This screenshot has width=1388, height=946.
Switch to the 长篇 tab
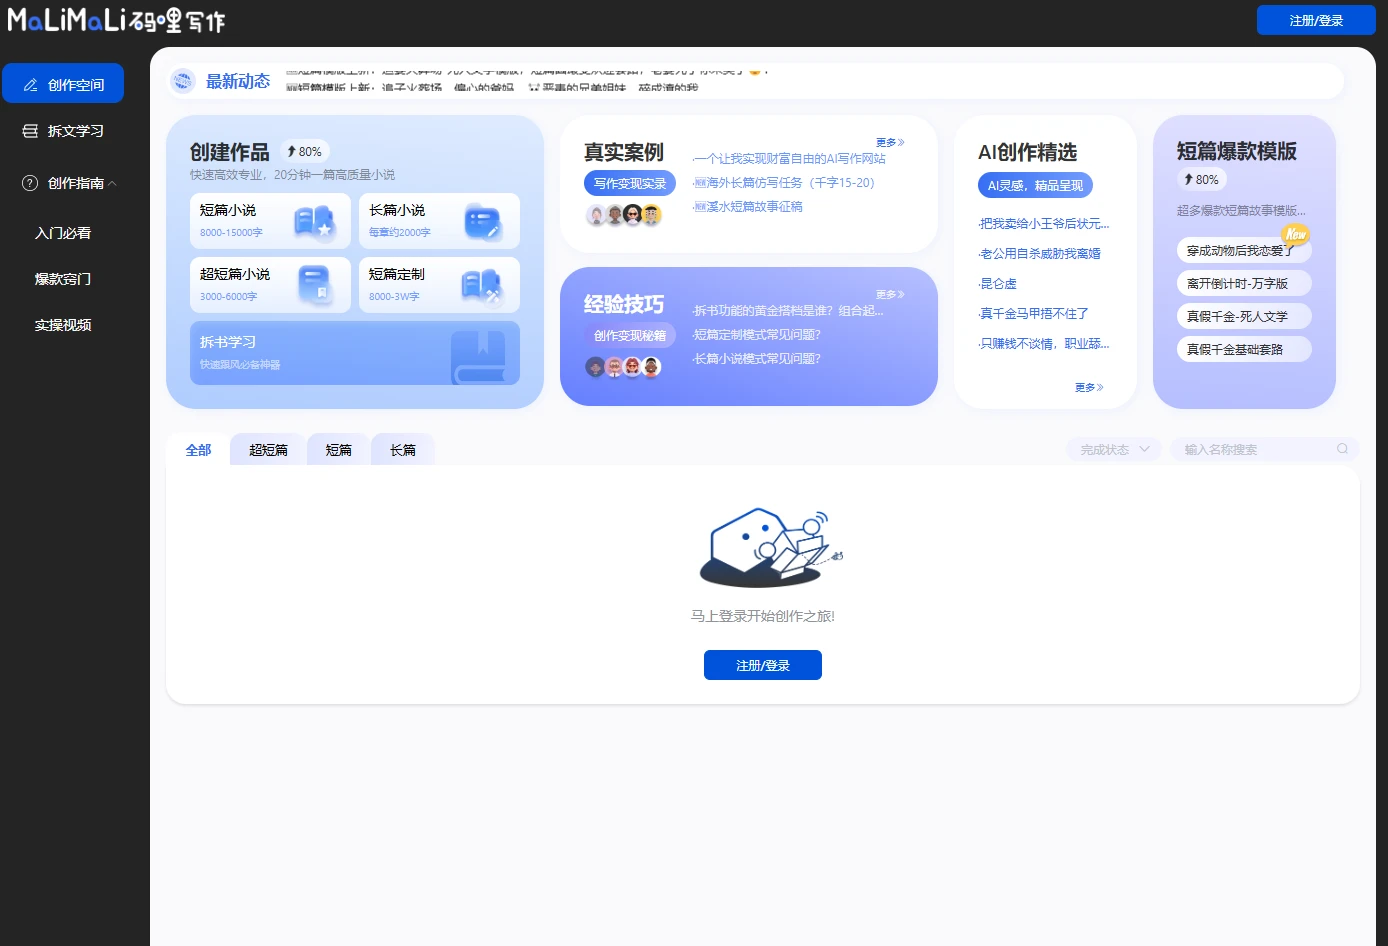tap(402, 450)
